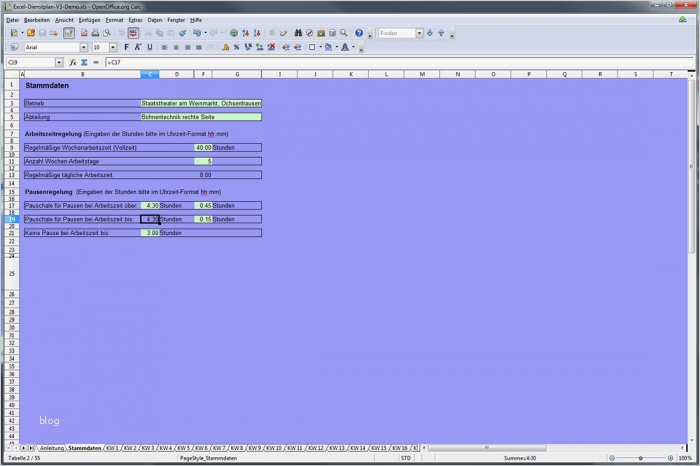Viewport: 700px width, 466px height.
Task: Switch to the KW 1 sheet tab
Action: click(x=112, y=448)
